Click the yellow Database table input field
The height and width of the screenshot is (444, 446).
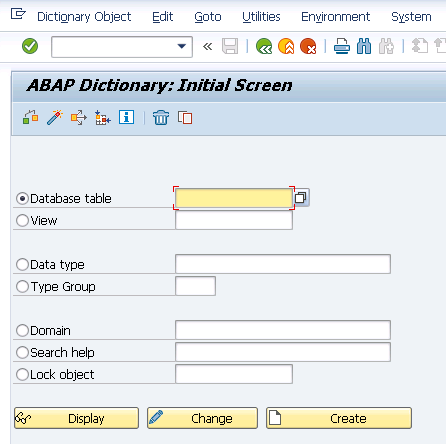click(x=234, y=198)
